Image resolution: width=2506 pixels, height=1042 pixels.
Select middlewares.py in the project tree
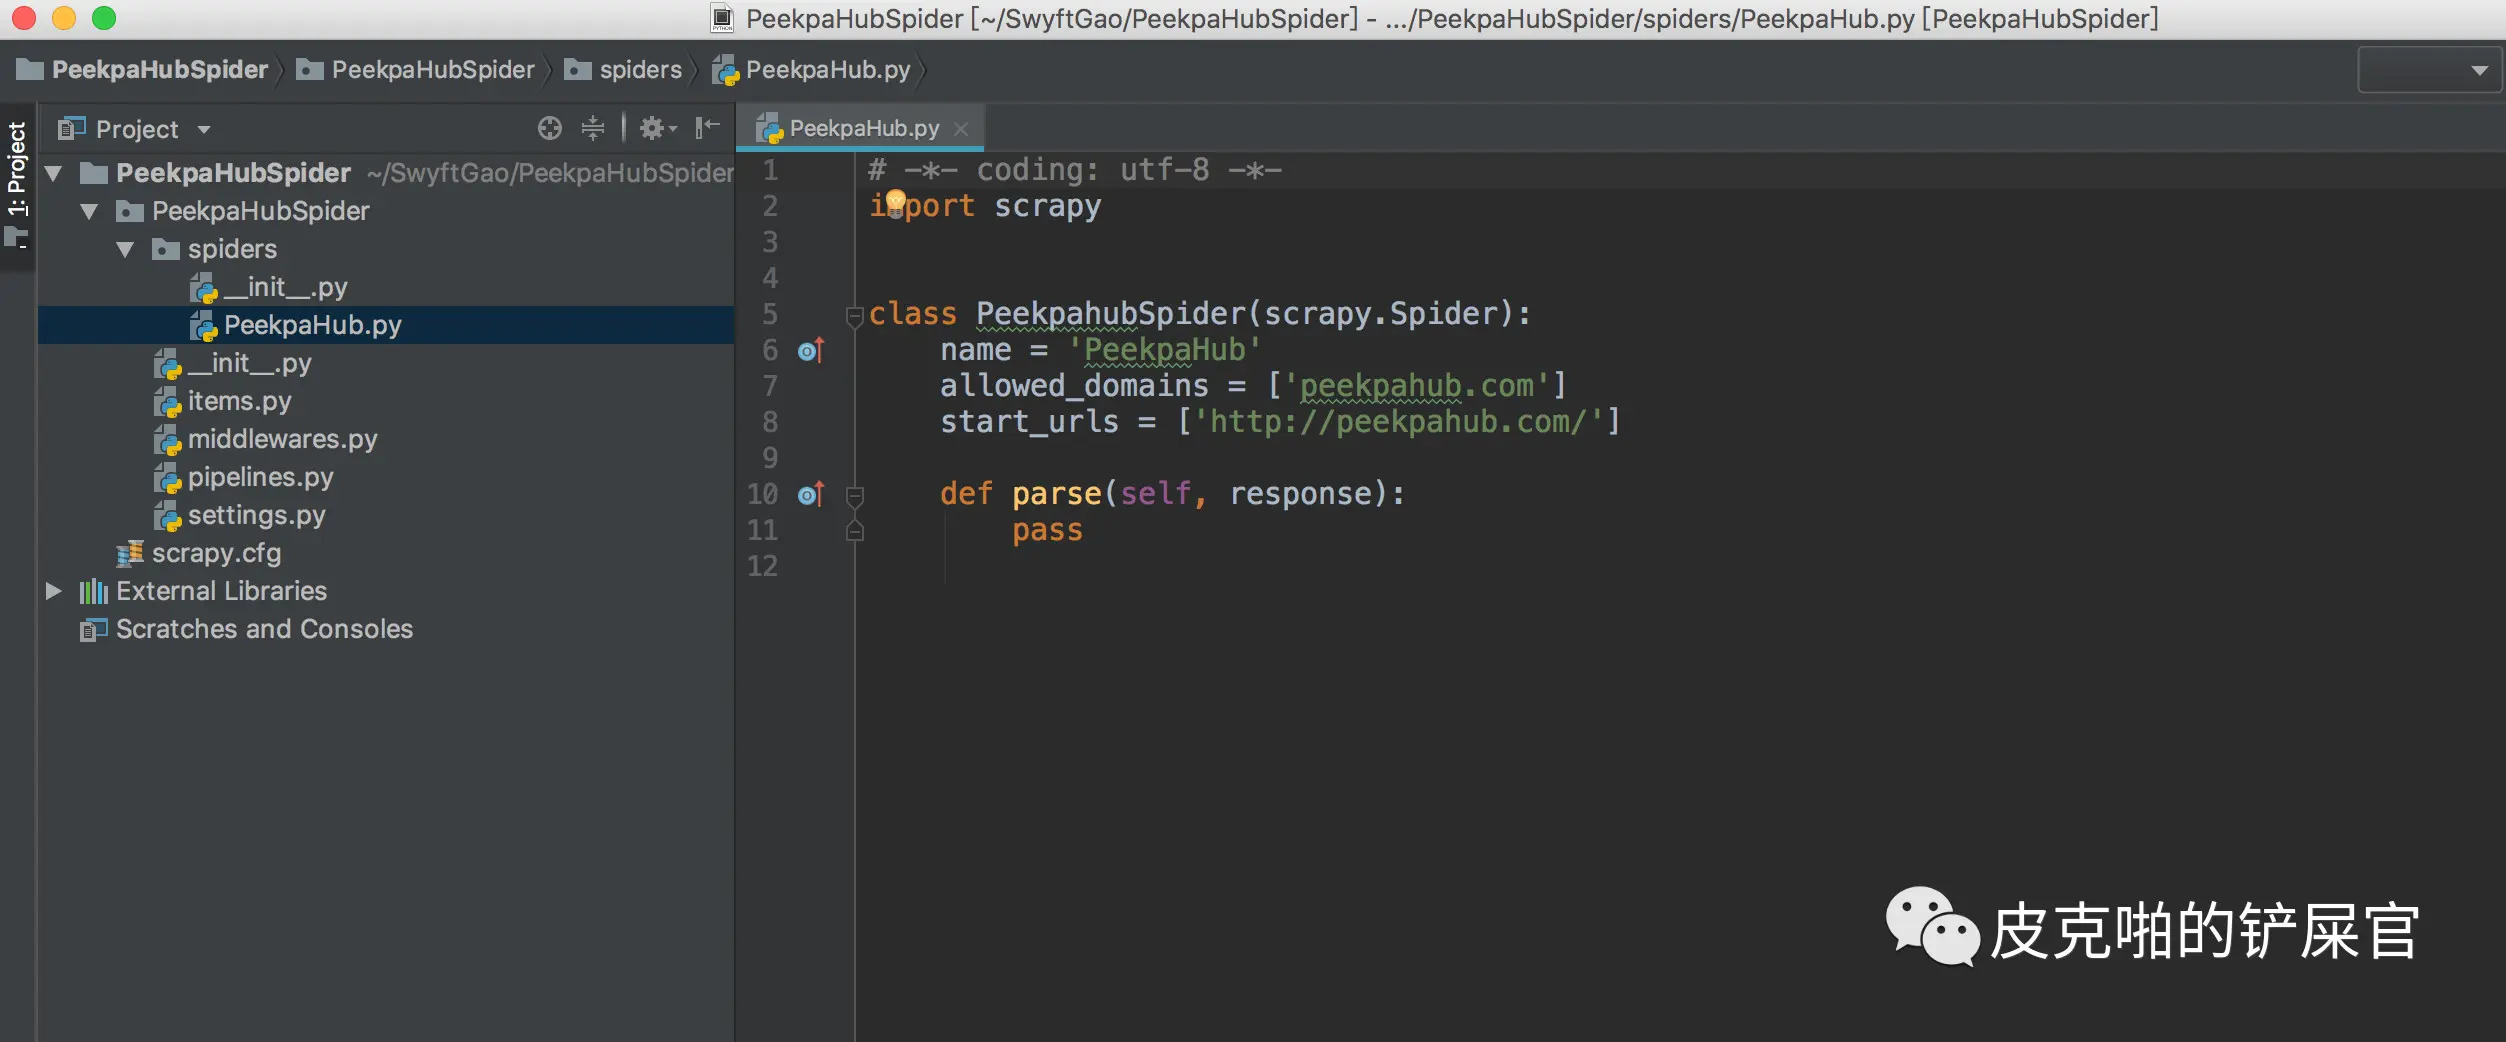(x=386, y=439)
